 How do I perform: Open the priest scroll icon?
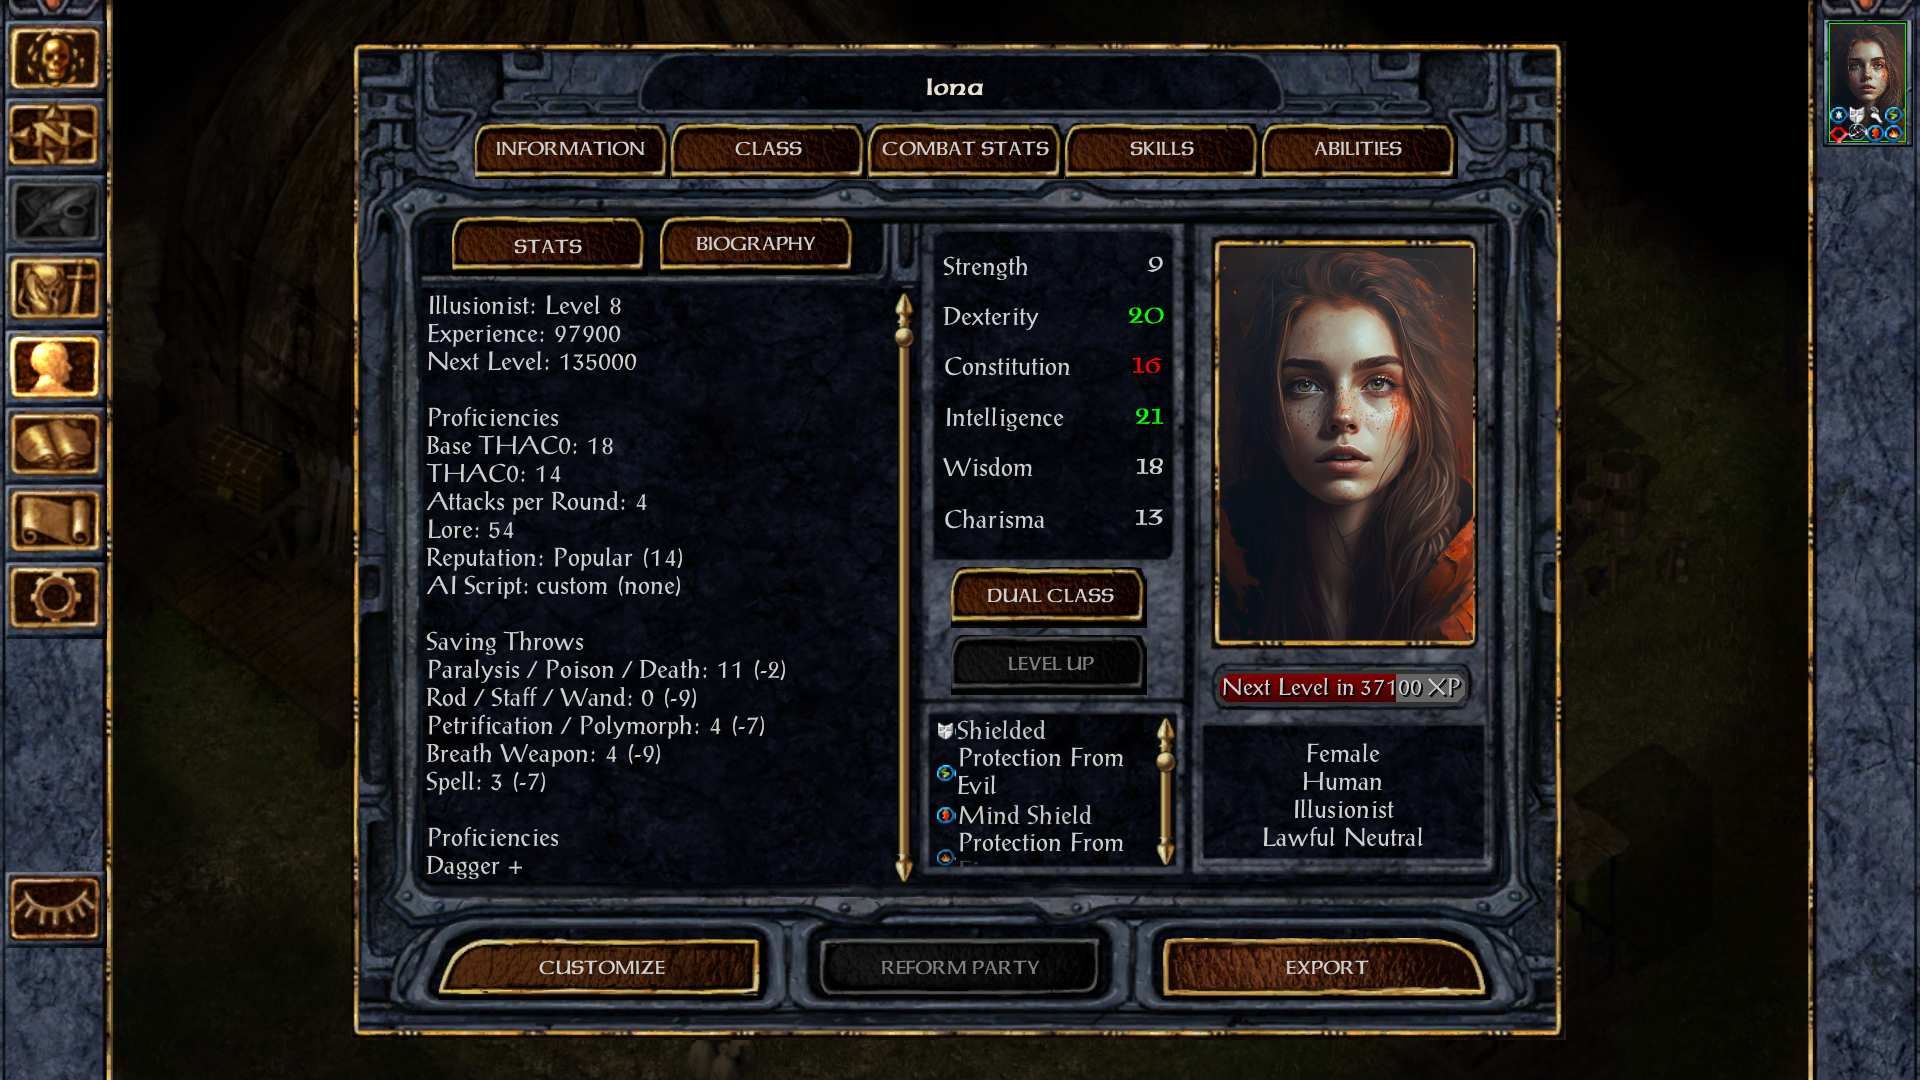pyautogui.click(x=55, y=520)
